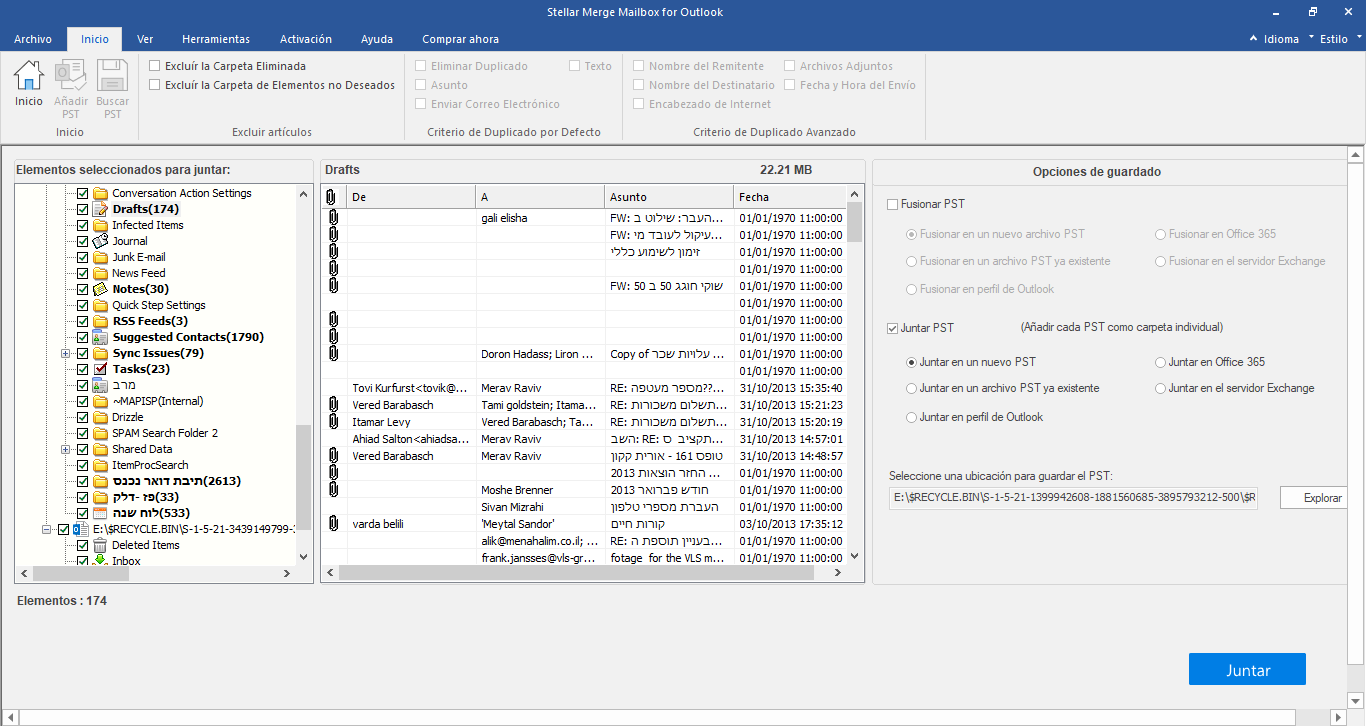Click the Inbox green arrow icon
This screenshot has width=1366, height=726.
[101, 560]
